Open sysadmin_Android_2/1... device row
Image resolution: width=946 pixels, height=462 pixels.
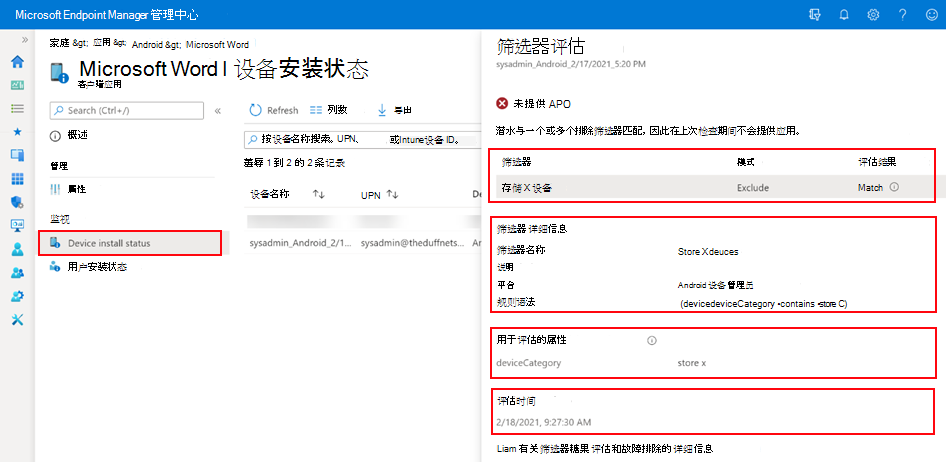pyautogui.click(x=302, y=243)
